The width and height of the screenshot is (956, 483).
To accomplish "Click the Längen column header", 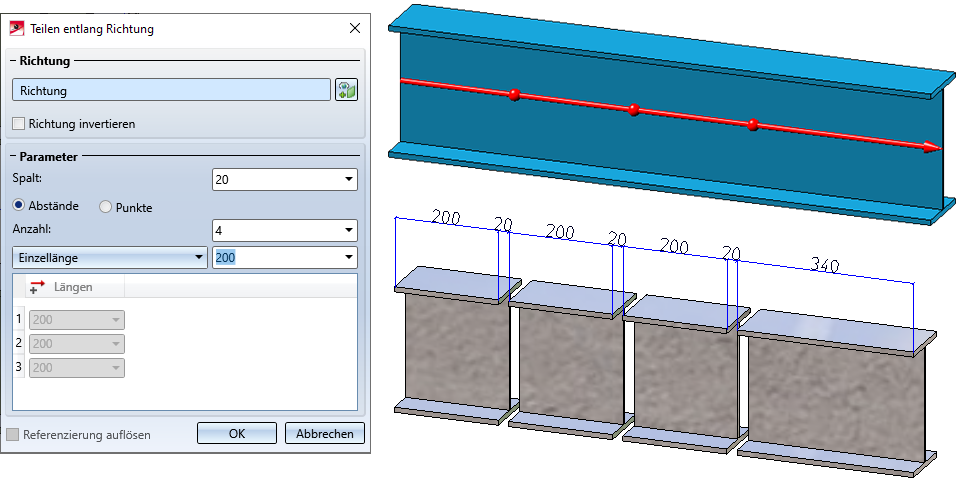I will (x=74, y=287).
